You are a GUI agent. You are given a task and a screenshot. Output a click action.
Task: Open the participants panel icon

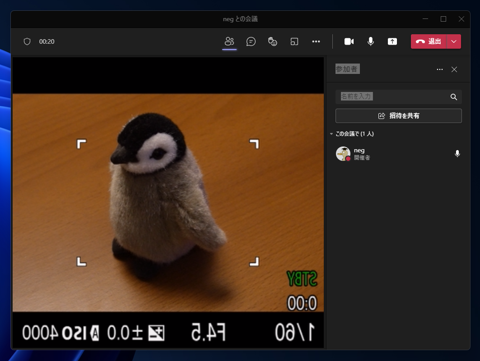229,42
